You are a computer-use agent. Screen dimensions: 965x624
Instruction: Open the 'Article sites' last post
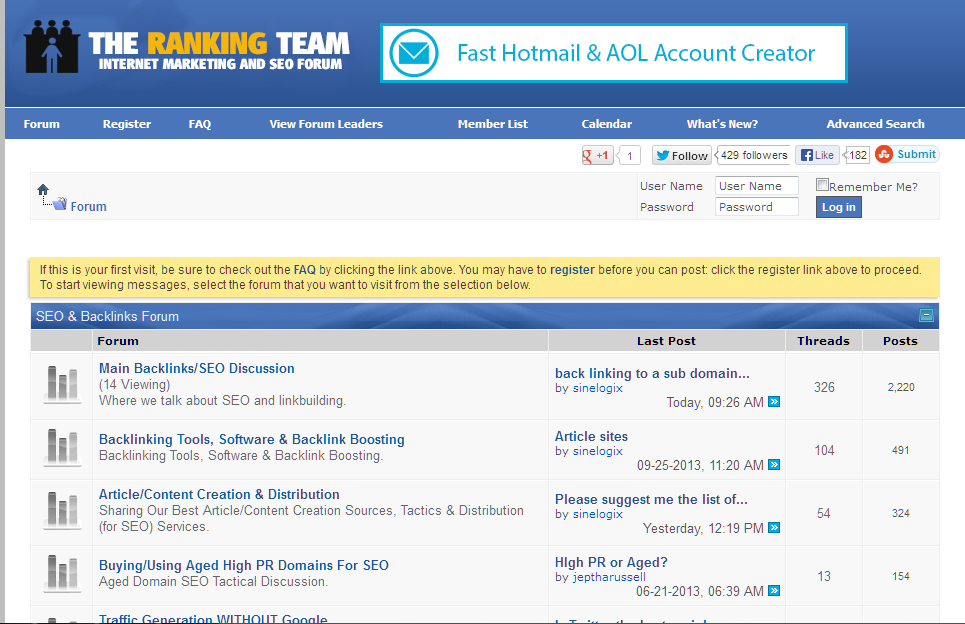(x=591, y=436)
